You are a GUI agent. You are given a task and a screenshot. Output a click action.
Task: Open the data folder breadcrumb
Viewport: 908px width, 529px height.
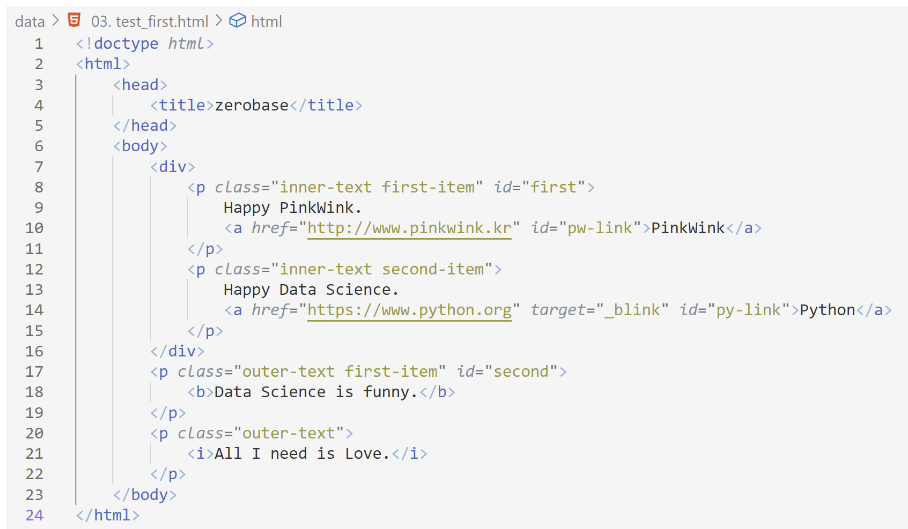(x=30, y=21)
